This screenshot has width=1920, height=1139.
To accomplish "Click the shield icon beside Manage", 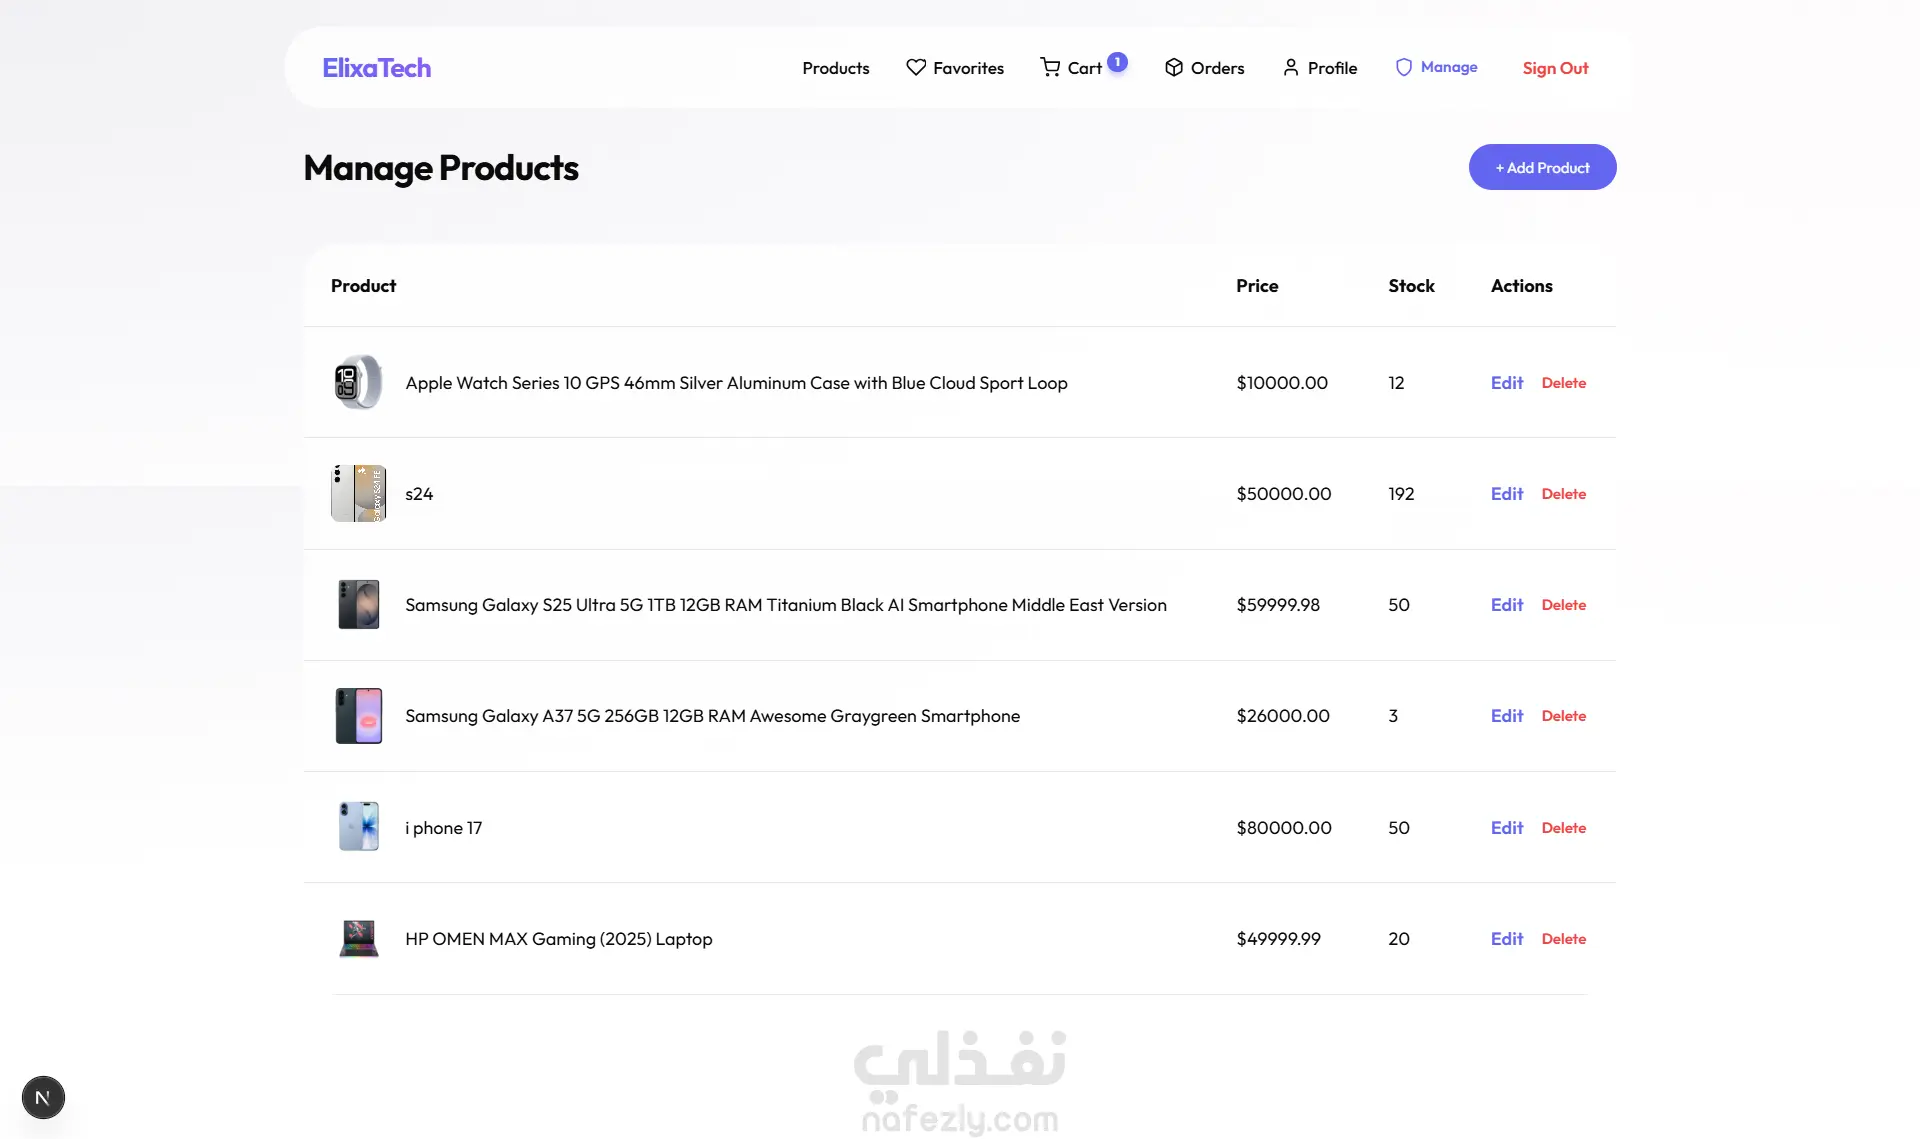I will [x=1404, y=67].
